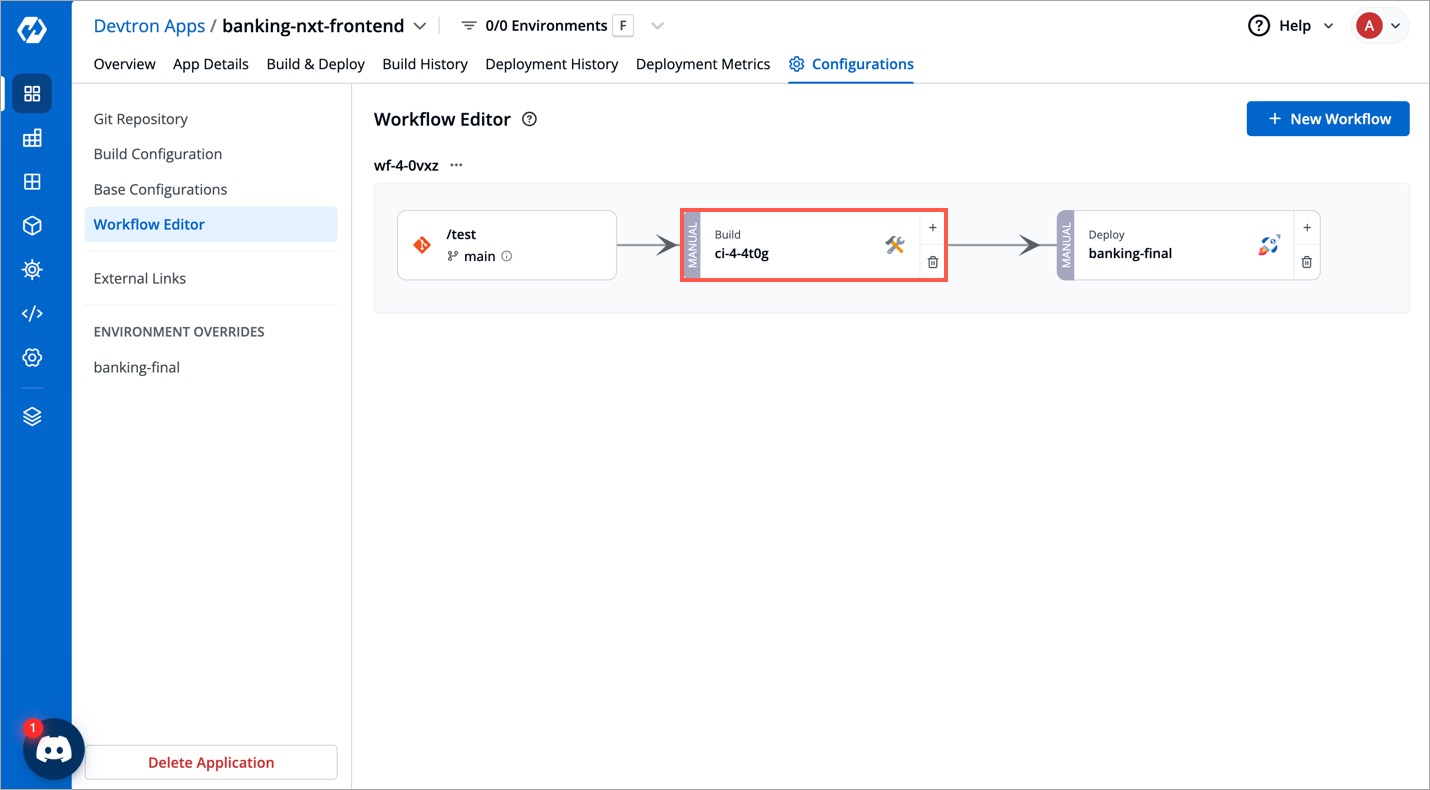
Task: Open the Discord chat bubble icon
Action: coord(53,749)
